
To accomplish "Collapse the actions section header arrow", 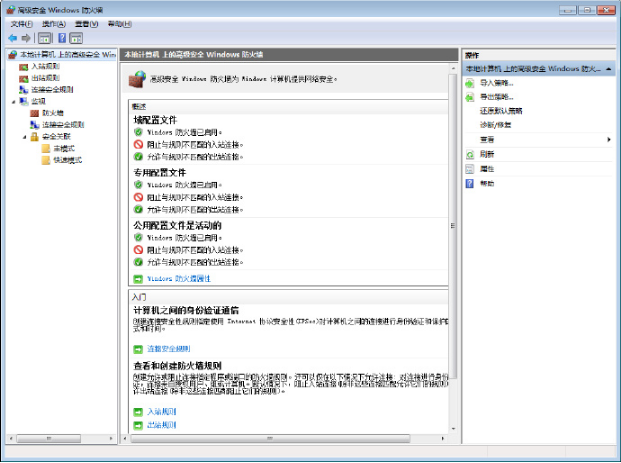I will 609,69.
